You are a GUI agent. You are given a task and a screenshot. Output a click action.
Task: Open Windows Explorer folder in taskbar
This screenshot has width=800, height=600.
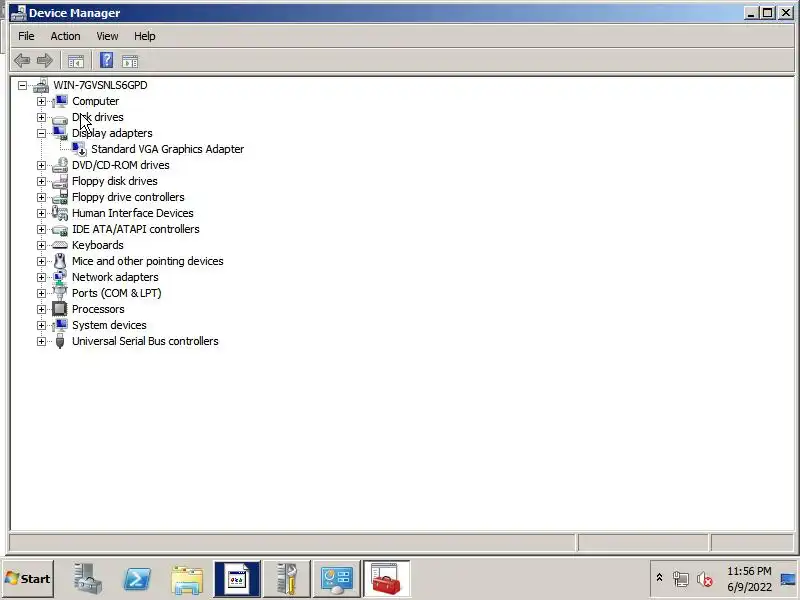[x=187, y=580]
